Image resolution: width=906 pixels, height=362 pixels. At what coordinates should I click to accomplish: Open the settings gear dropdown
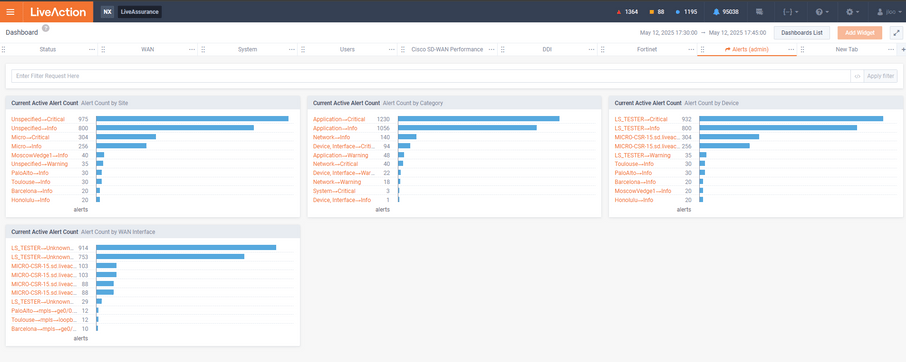click(852, 12)
